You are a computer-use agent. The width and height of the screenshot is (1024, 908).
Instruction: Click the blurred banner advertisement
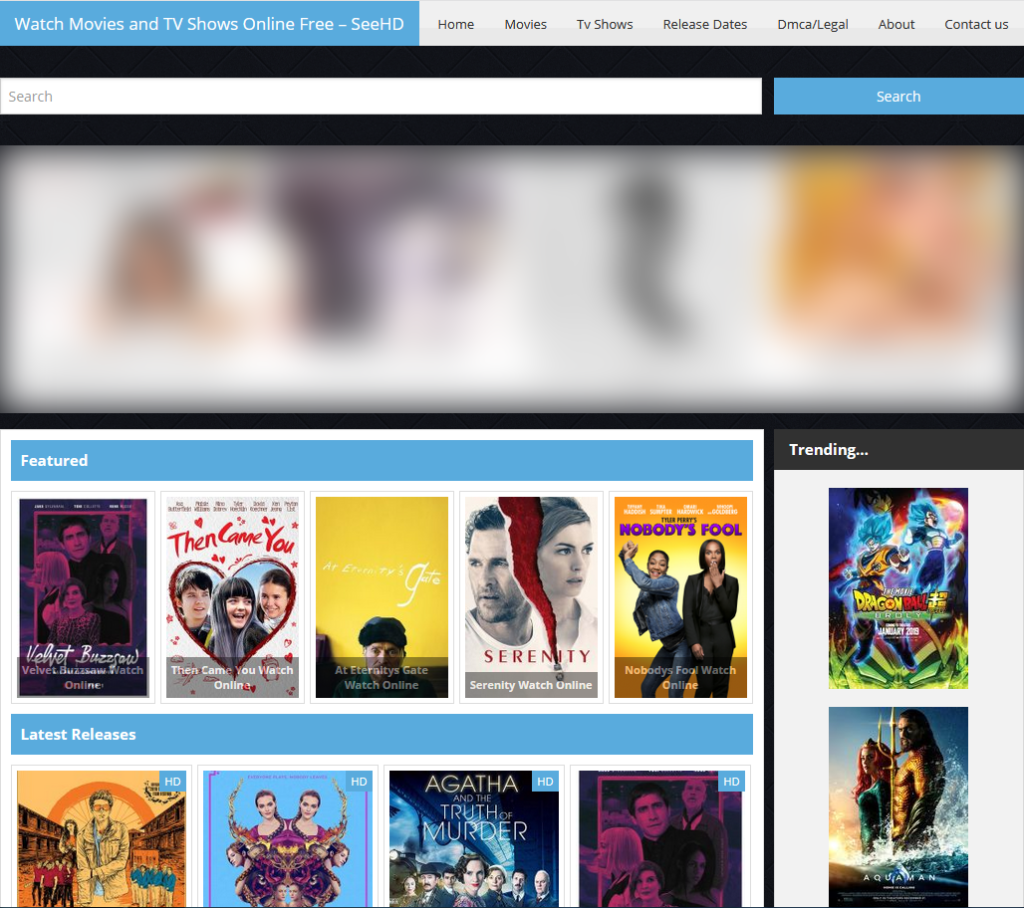(512, 279)
